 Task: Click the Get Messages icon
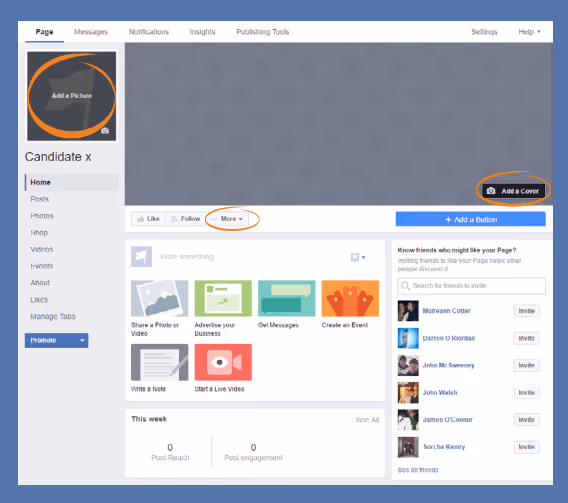[x=287, y=298]
